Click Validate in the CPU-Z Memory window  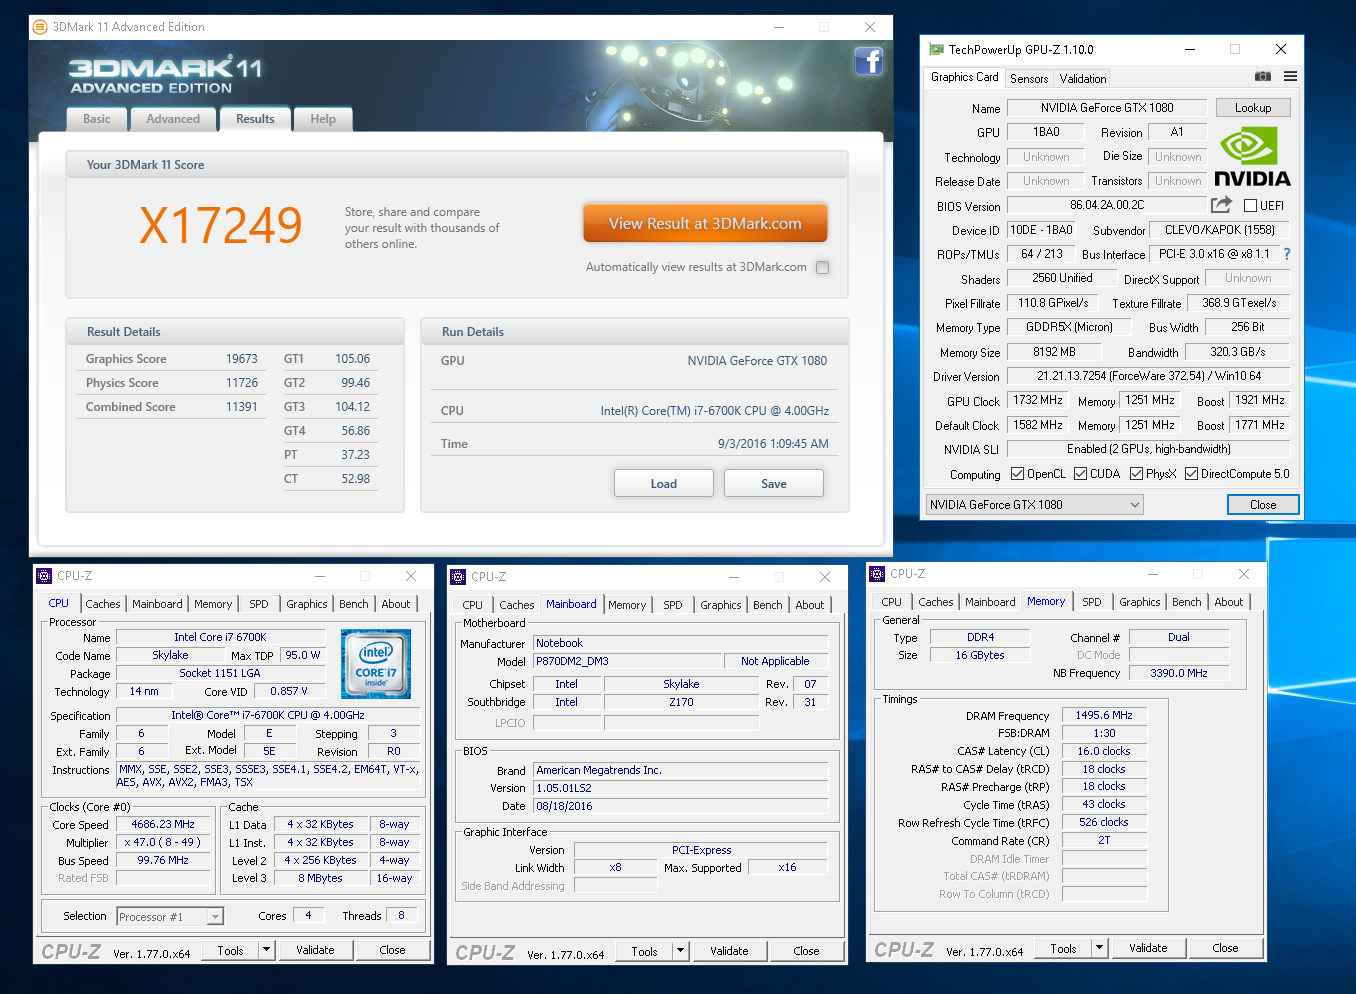1148,948
